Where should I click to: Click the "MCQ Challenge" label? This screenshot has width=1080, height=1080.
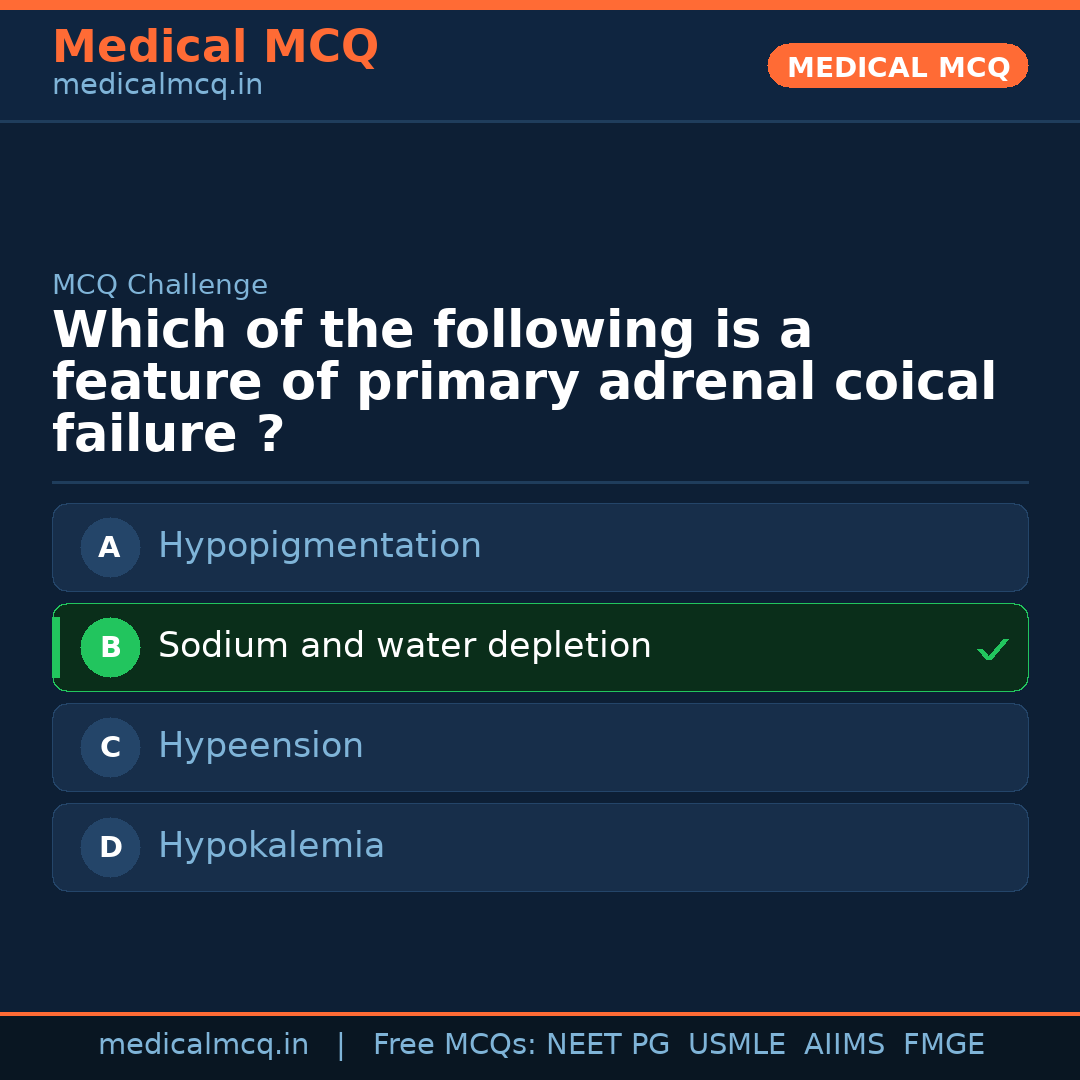[x=160, y=285]
